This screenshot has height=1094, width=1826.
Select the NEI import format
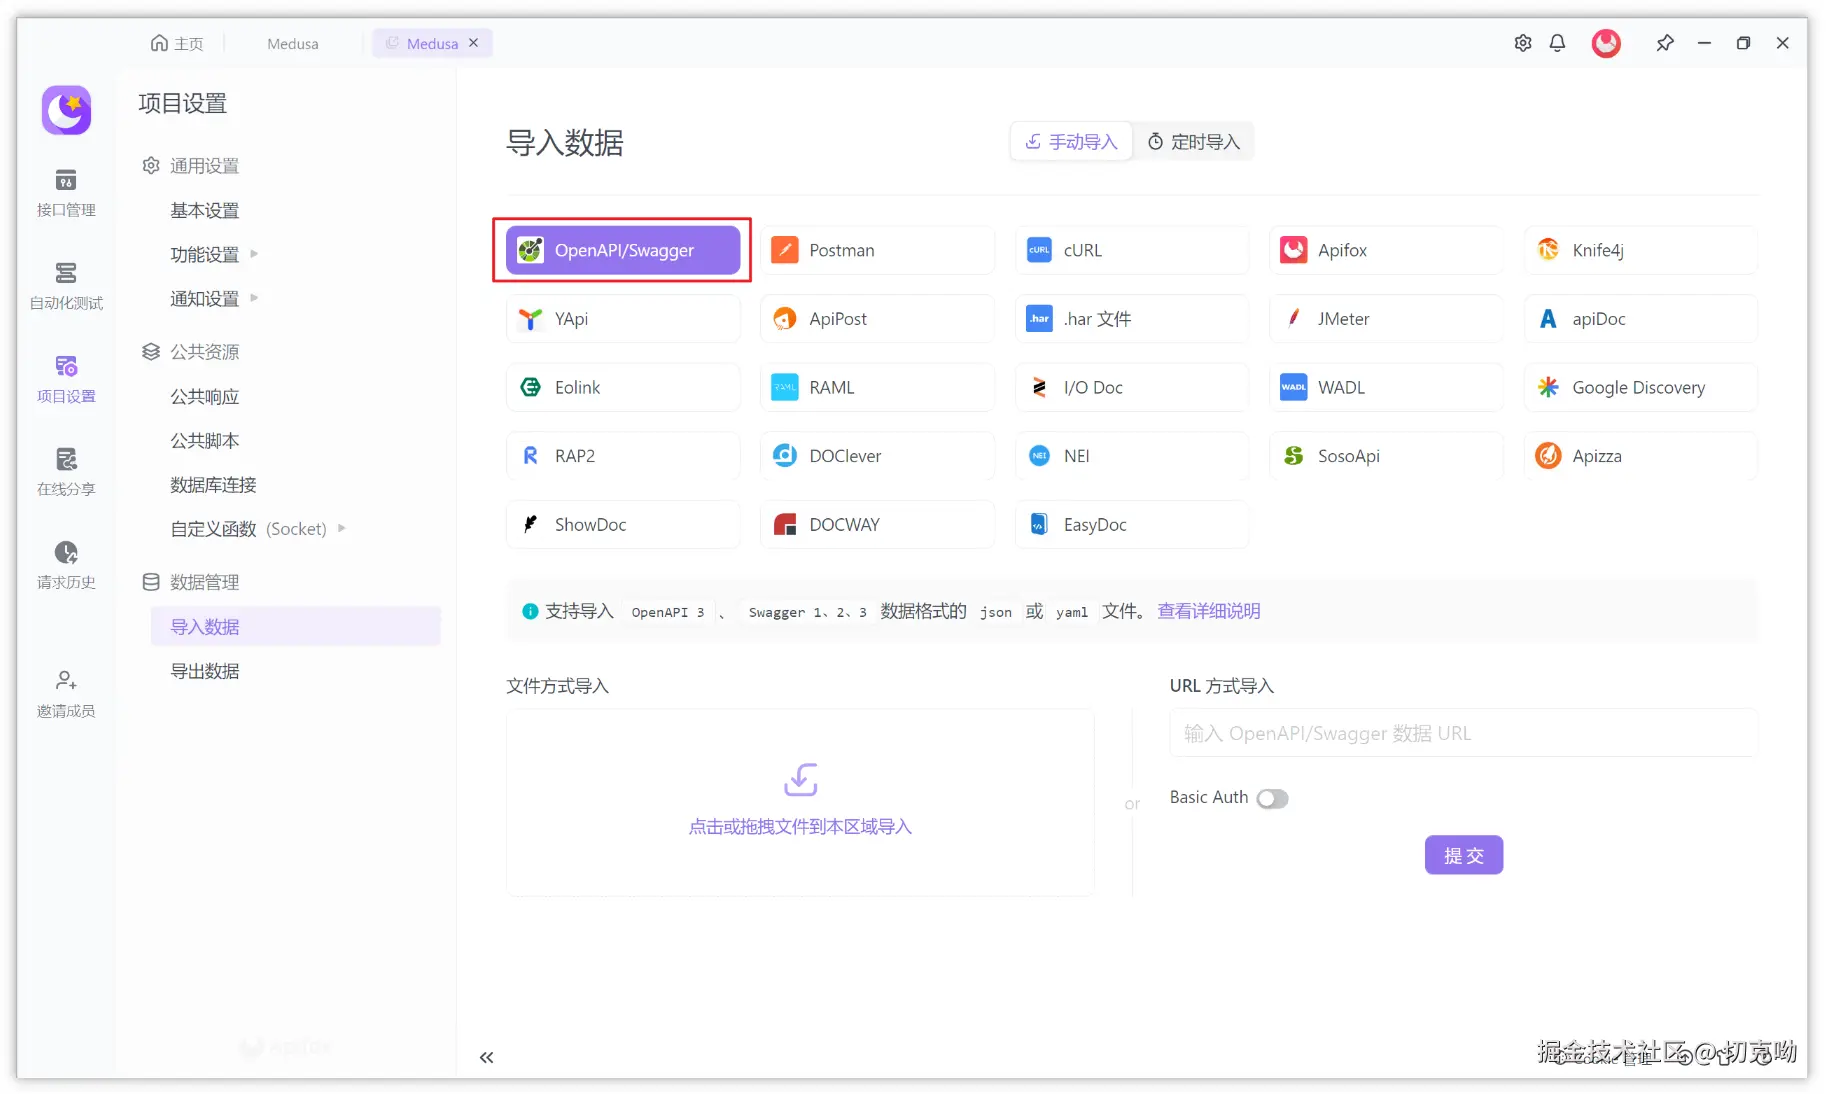(x=1132, y=456)
